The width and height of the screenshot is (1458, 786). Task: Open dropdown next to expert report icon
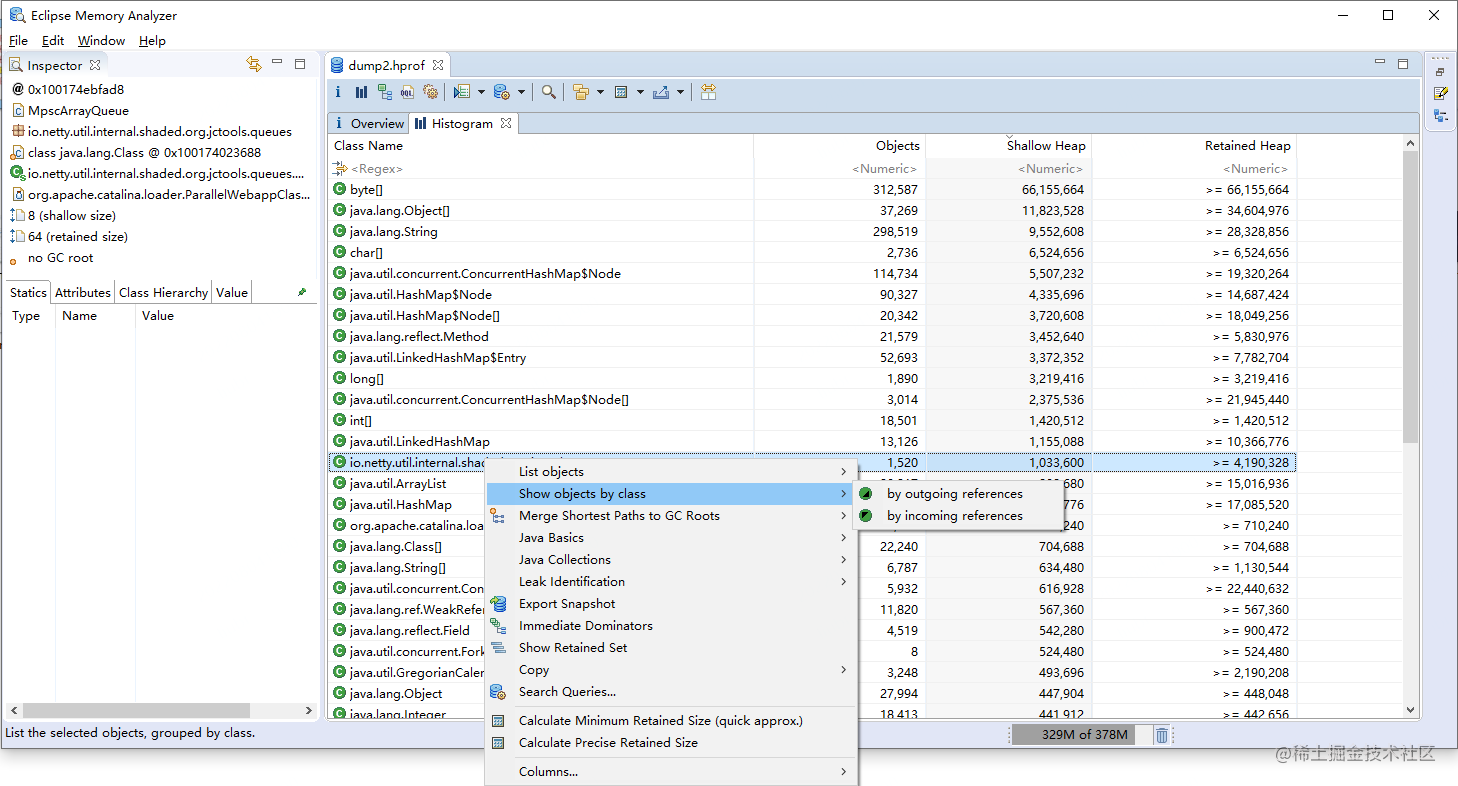(x=481, y=92)
